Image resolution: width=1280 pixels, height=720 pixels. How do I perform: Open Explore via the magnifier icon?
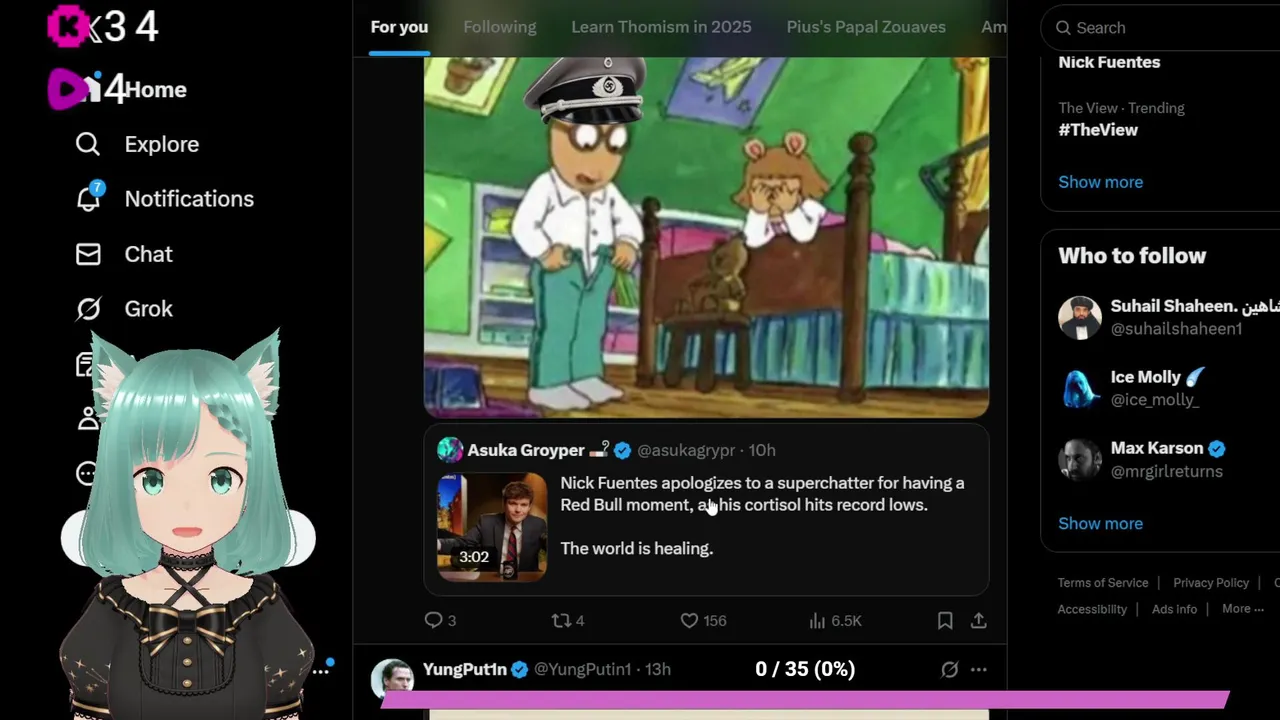[x=88, y=144]
